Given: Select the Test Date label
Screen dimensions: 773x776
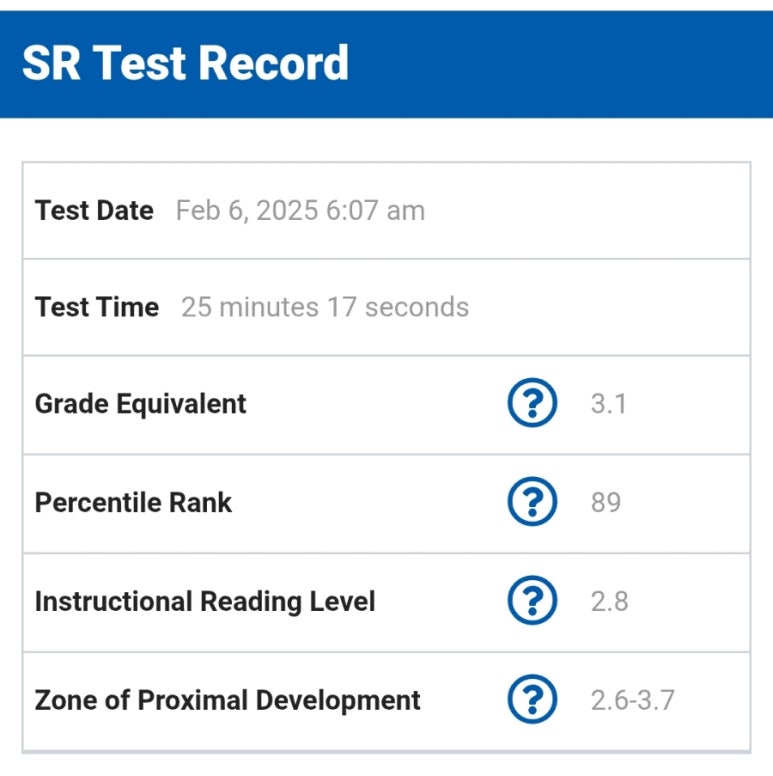Looking at the screenshot, I should [x=94, y=210].
